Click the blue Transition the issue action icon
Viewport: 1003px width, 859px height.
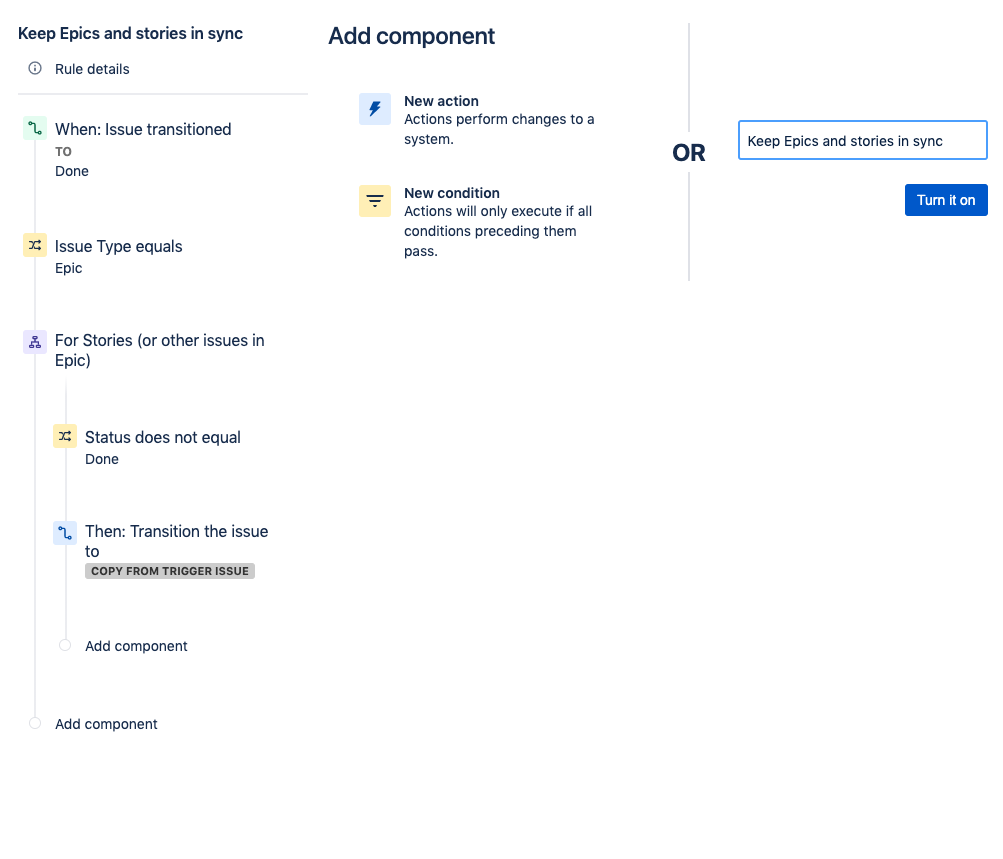click(x=64, y=532)
